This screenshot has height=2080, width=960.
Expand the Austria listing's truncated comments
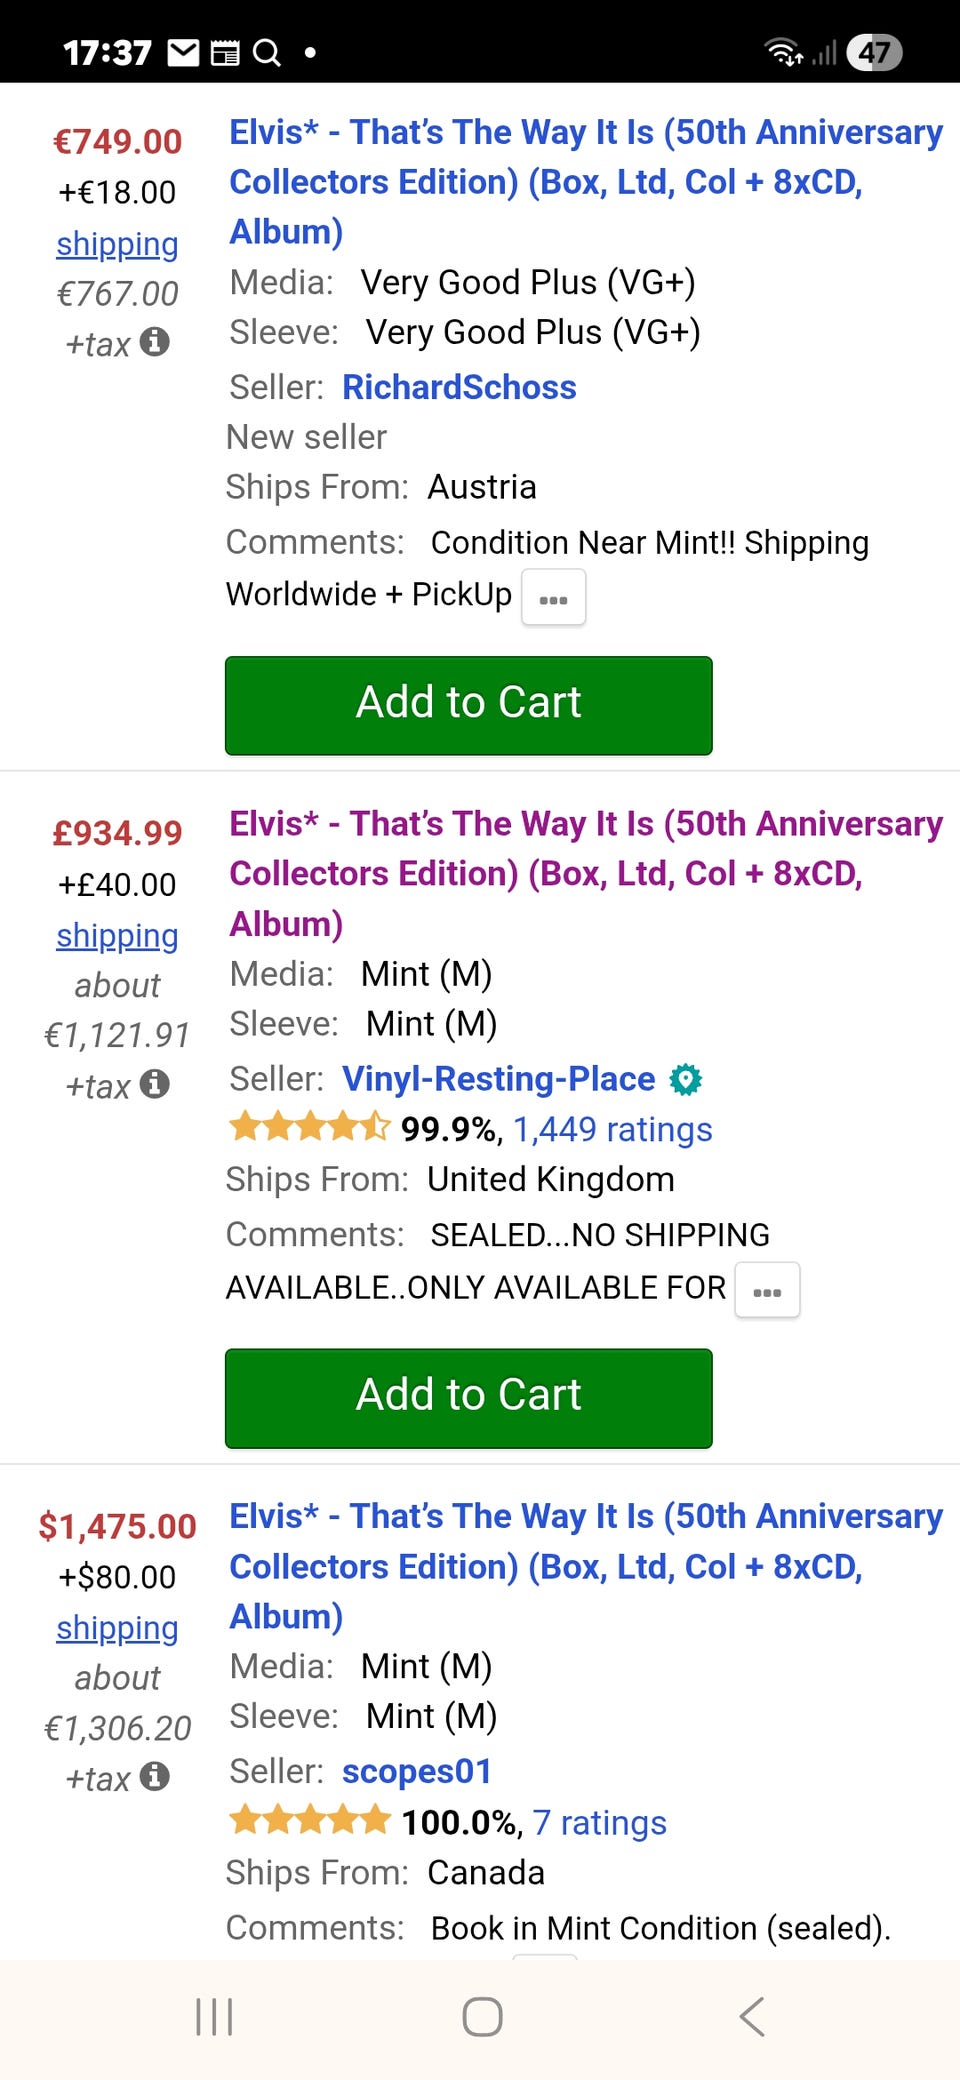point(553,598)
